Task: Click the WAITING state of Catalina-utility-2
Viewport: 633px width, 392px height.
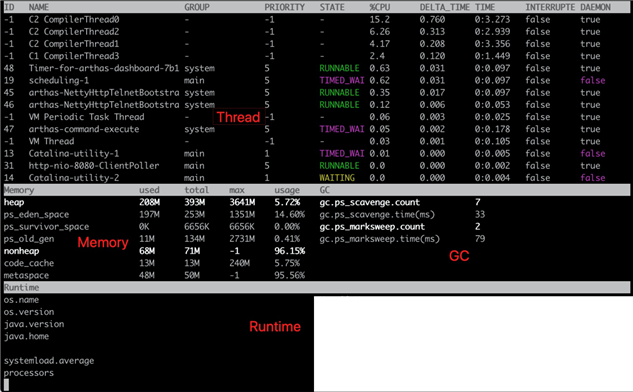Action: (x=337, y=178)
